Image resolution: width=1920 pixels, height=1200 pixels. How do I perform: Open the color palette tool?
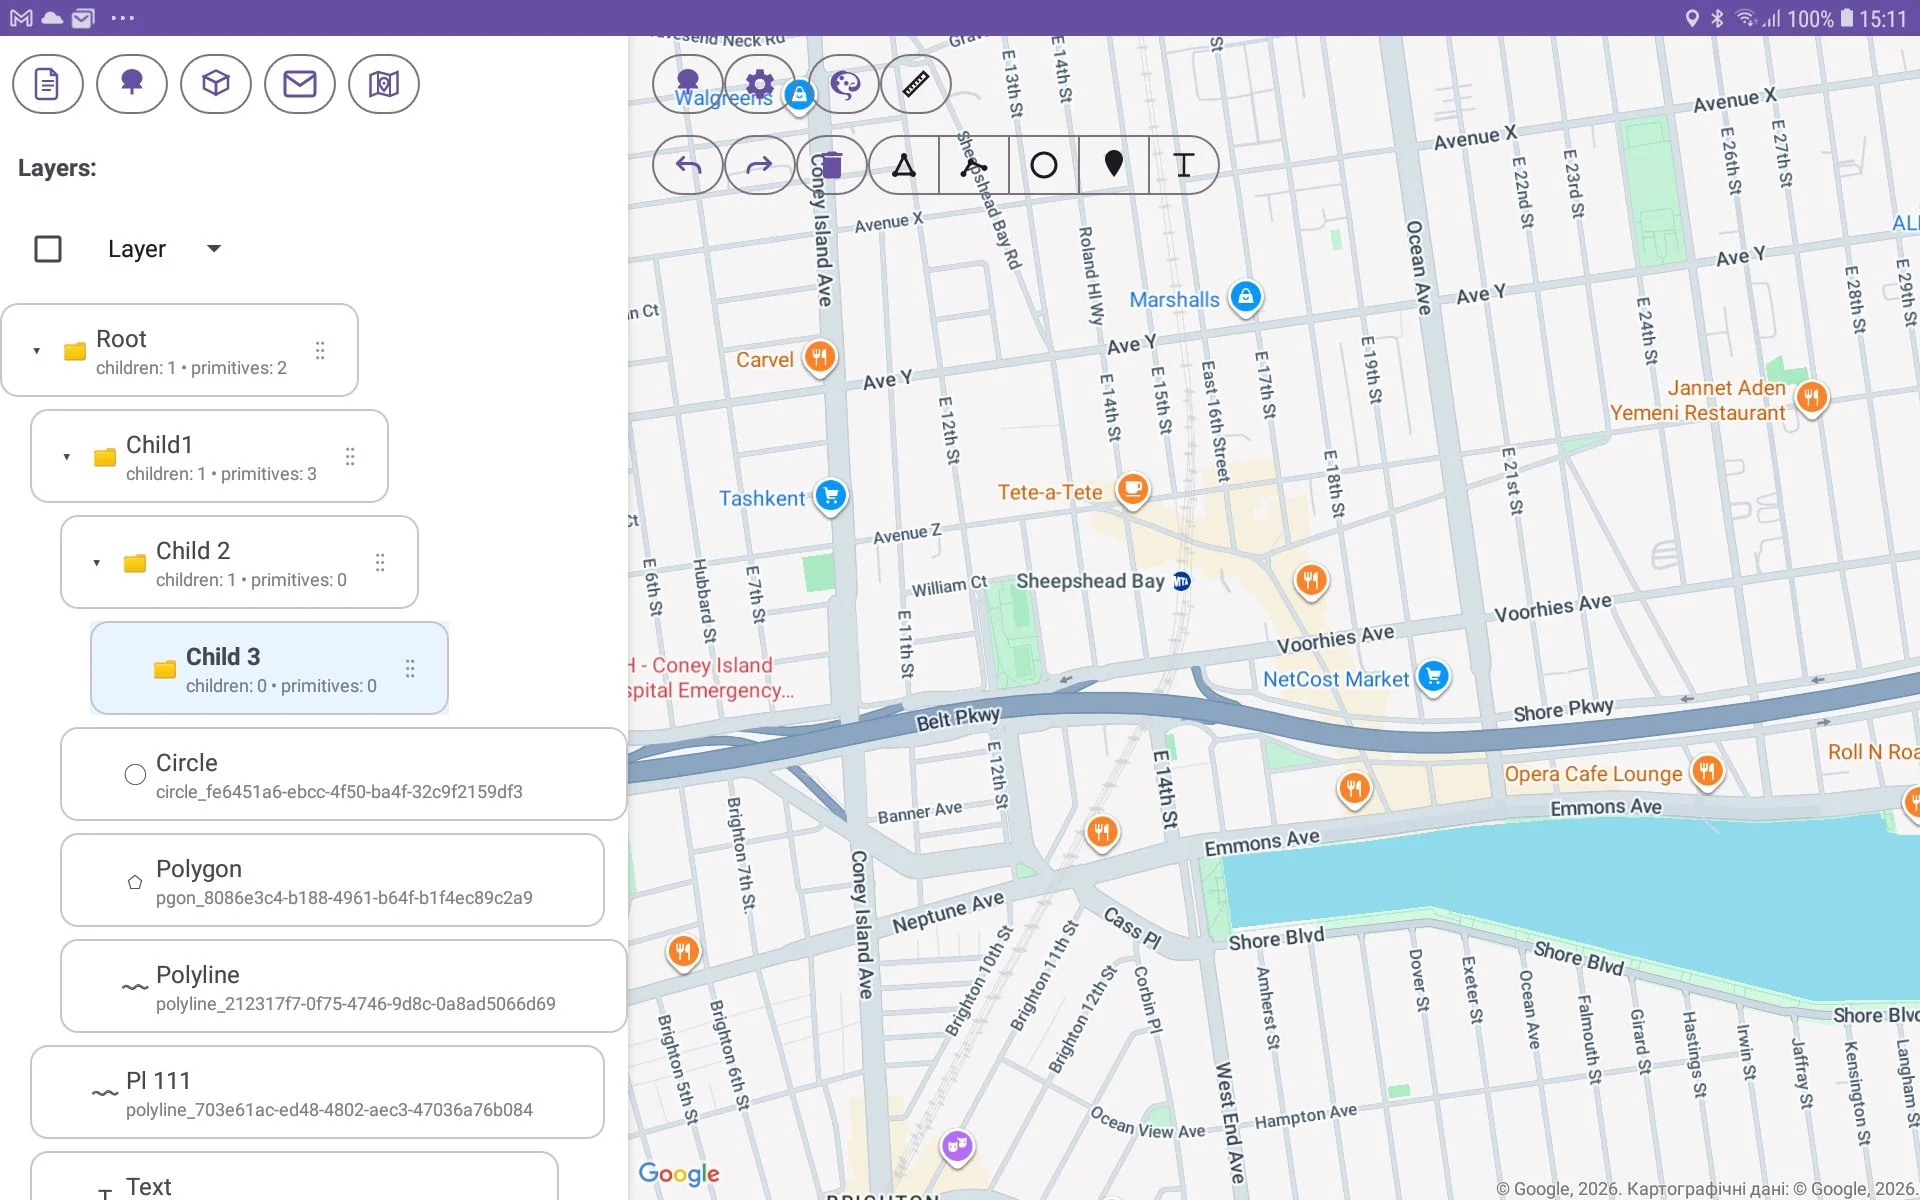844,84
